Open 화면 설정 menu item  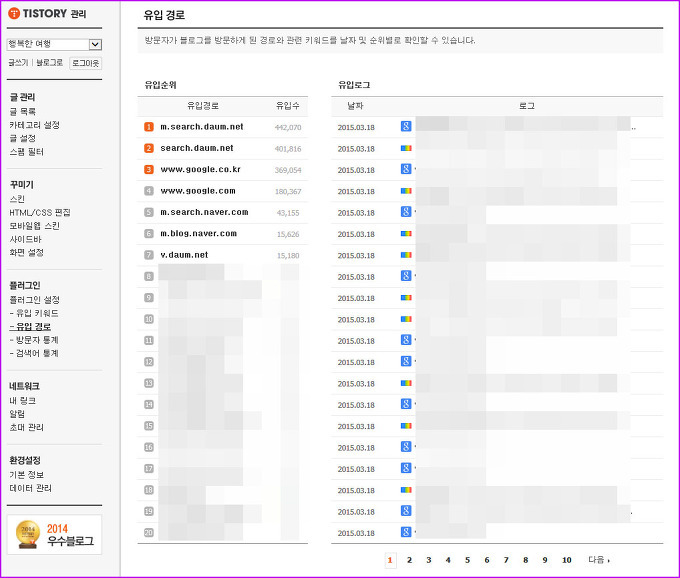(x=26, y=253)
